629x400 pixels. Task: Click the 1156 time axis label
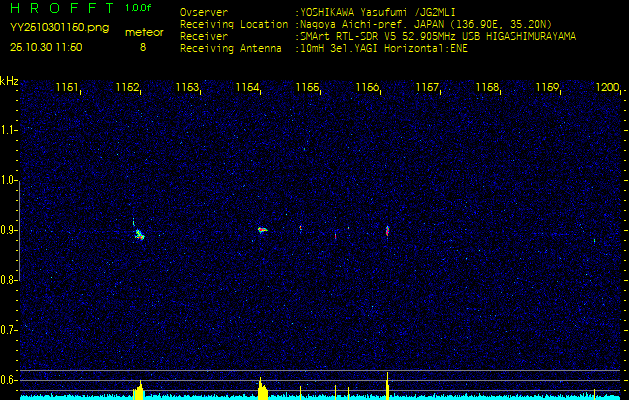click(368, 88)
